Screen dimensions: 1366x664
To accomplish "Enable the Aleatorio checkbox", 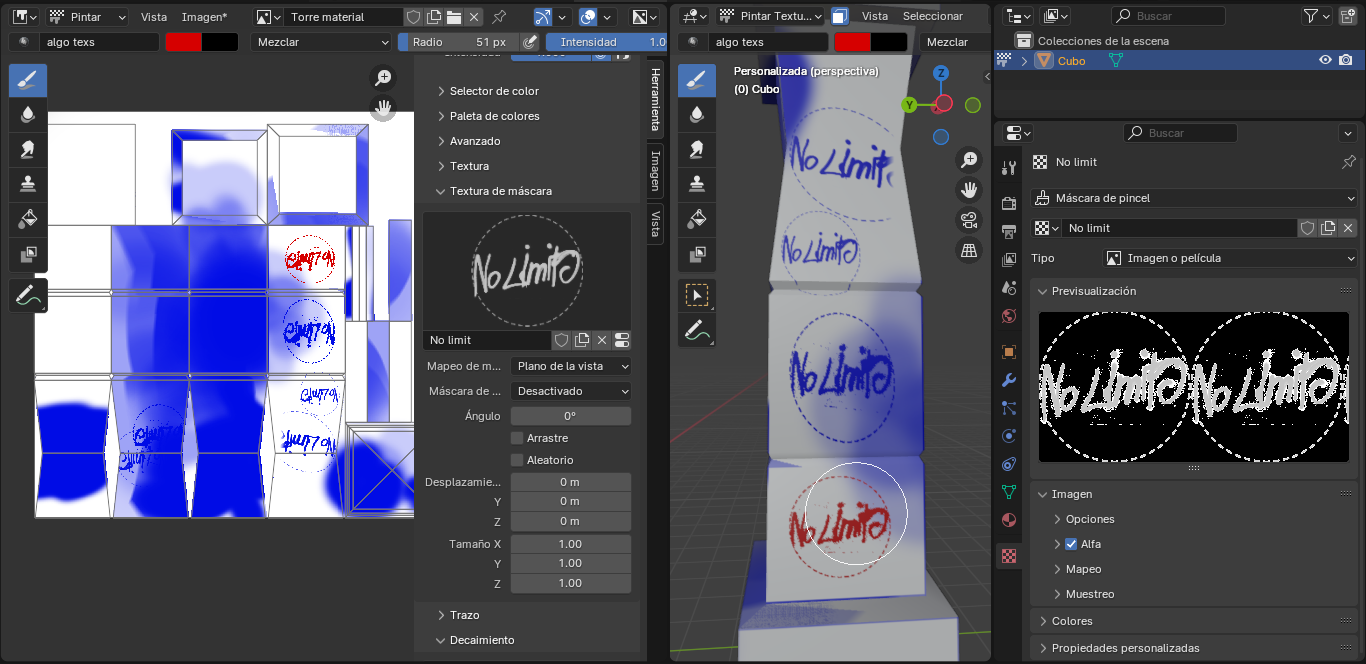I will point(517,460).
